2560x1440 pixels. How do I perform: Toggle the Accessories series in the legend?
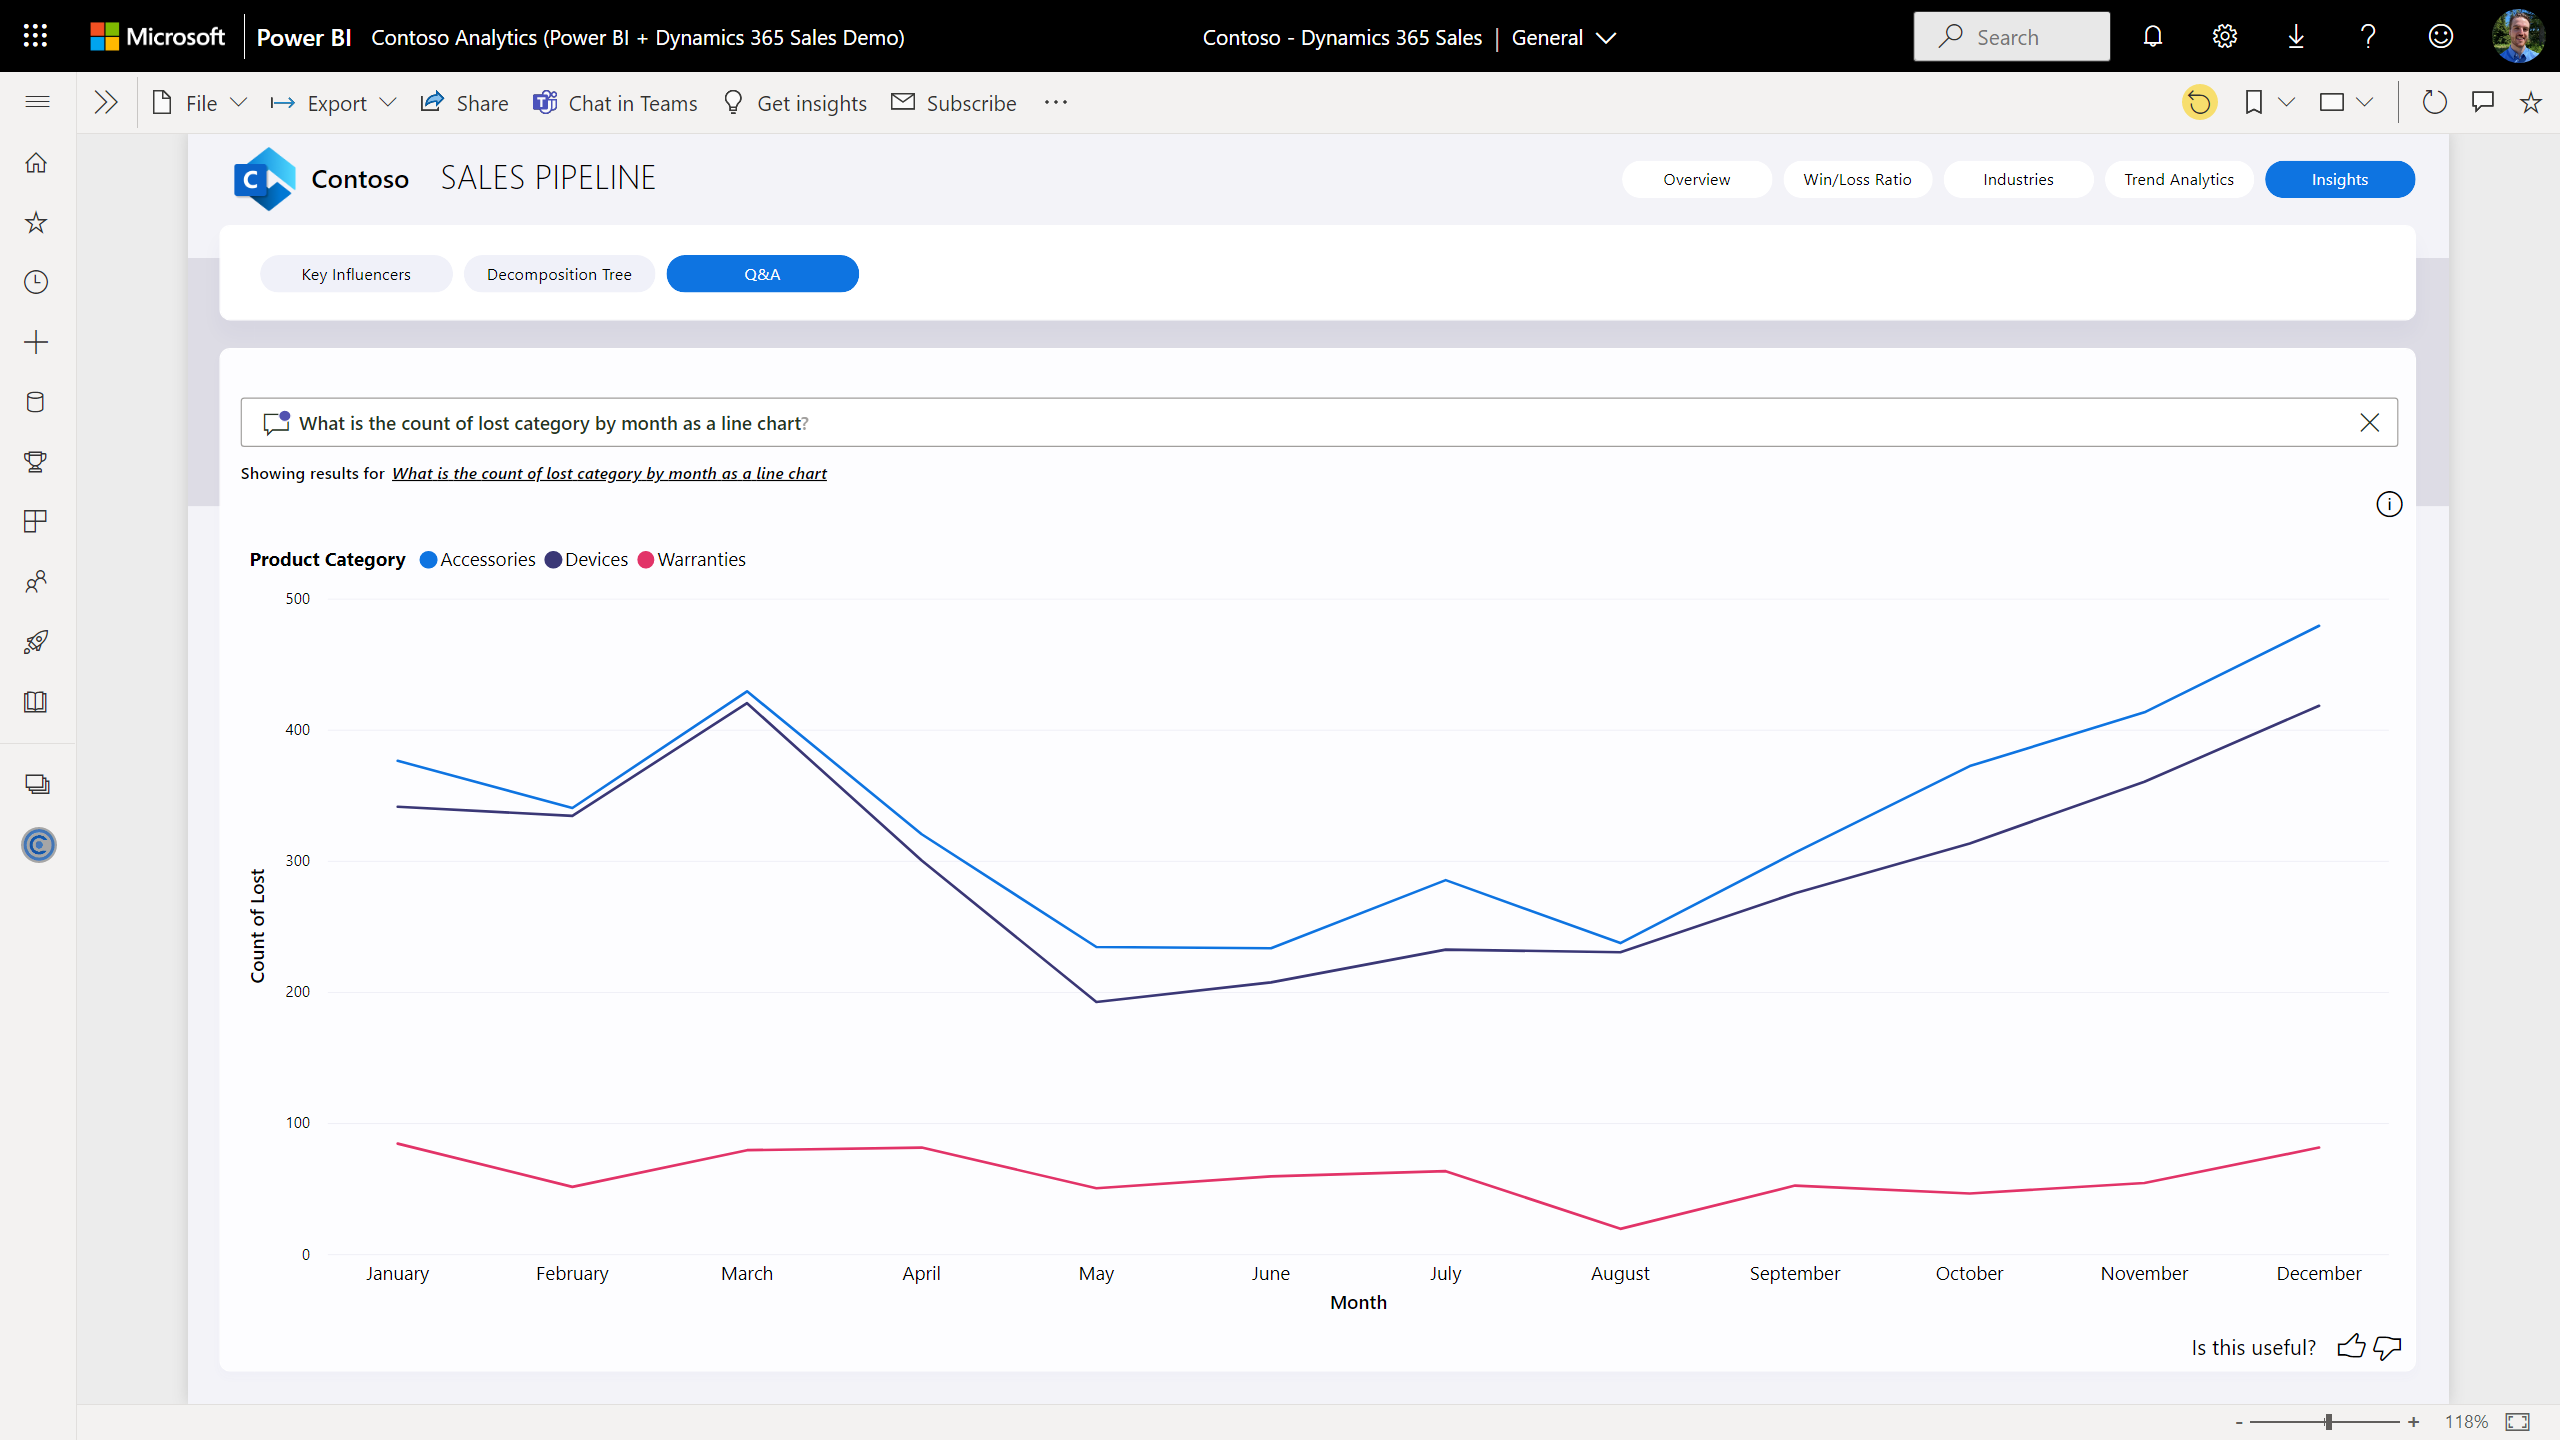pyautogui.click(x=477, y=559)
